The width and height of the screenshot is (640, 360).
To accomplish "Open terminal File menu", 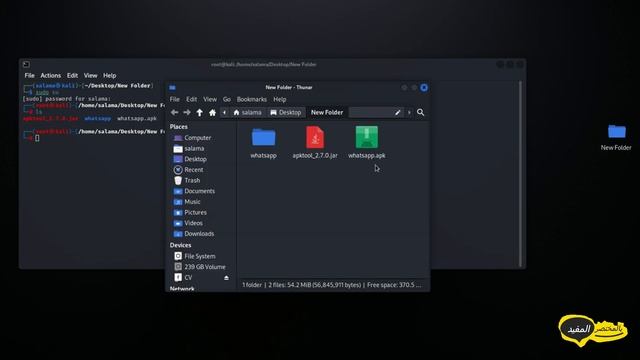I will [x=29, y=76].
